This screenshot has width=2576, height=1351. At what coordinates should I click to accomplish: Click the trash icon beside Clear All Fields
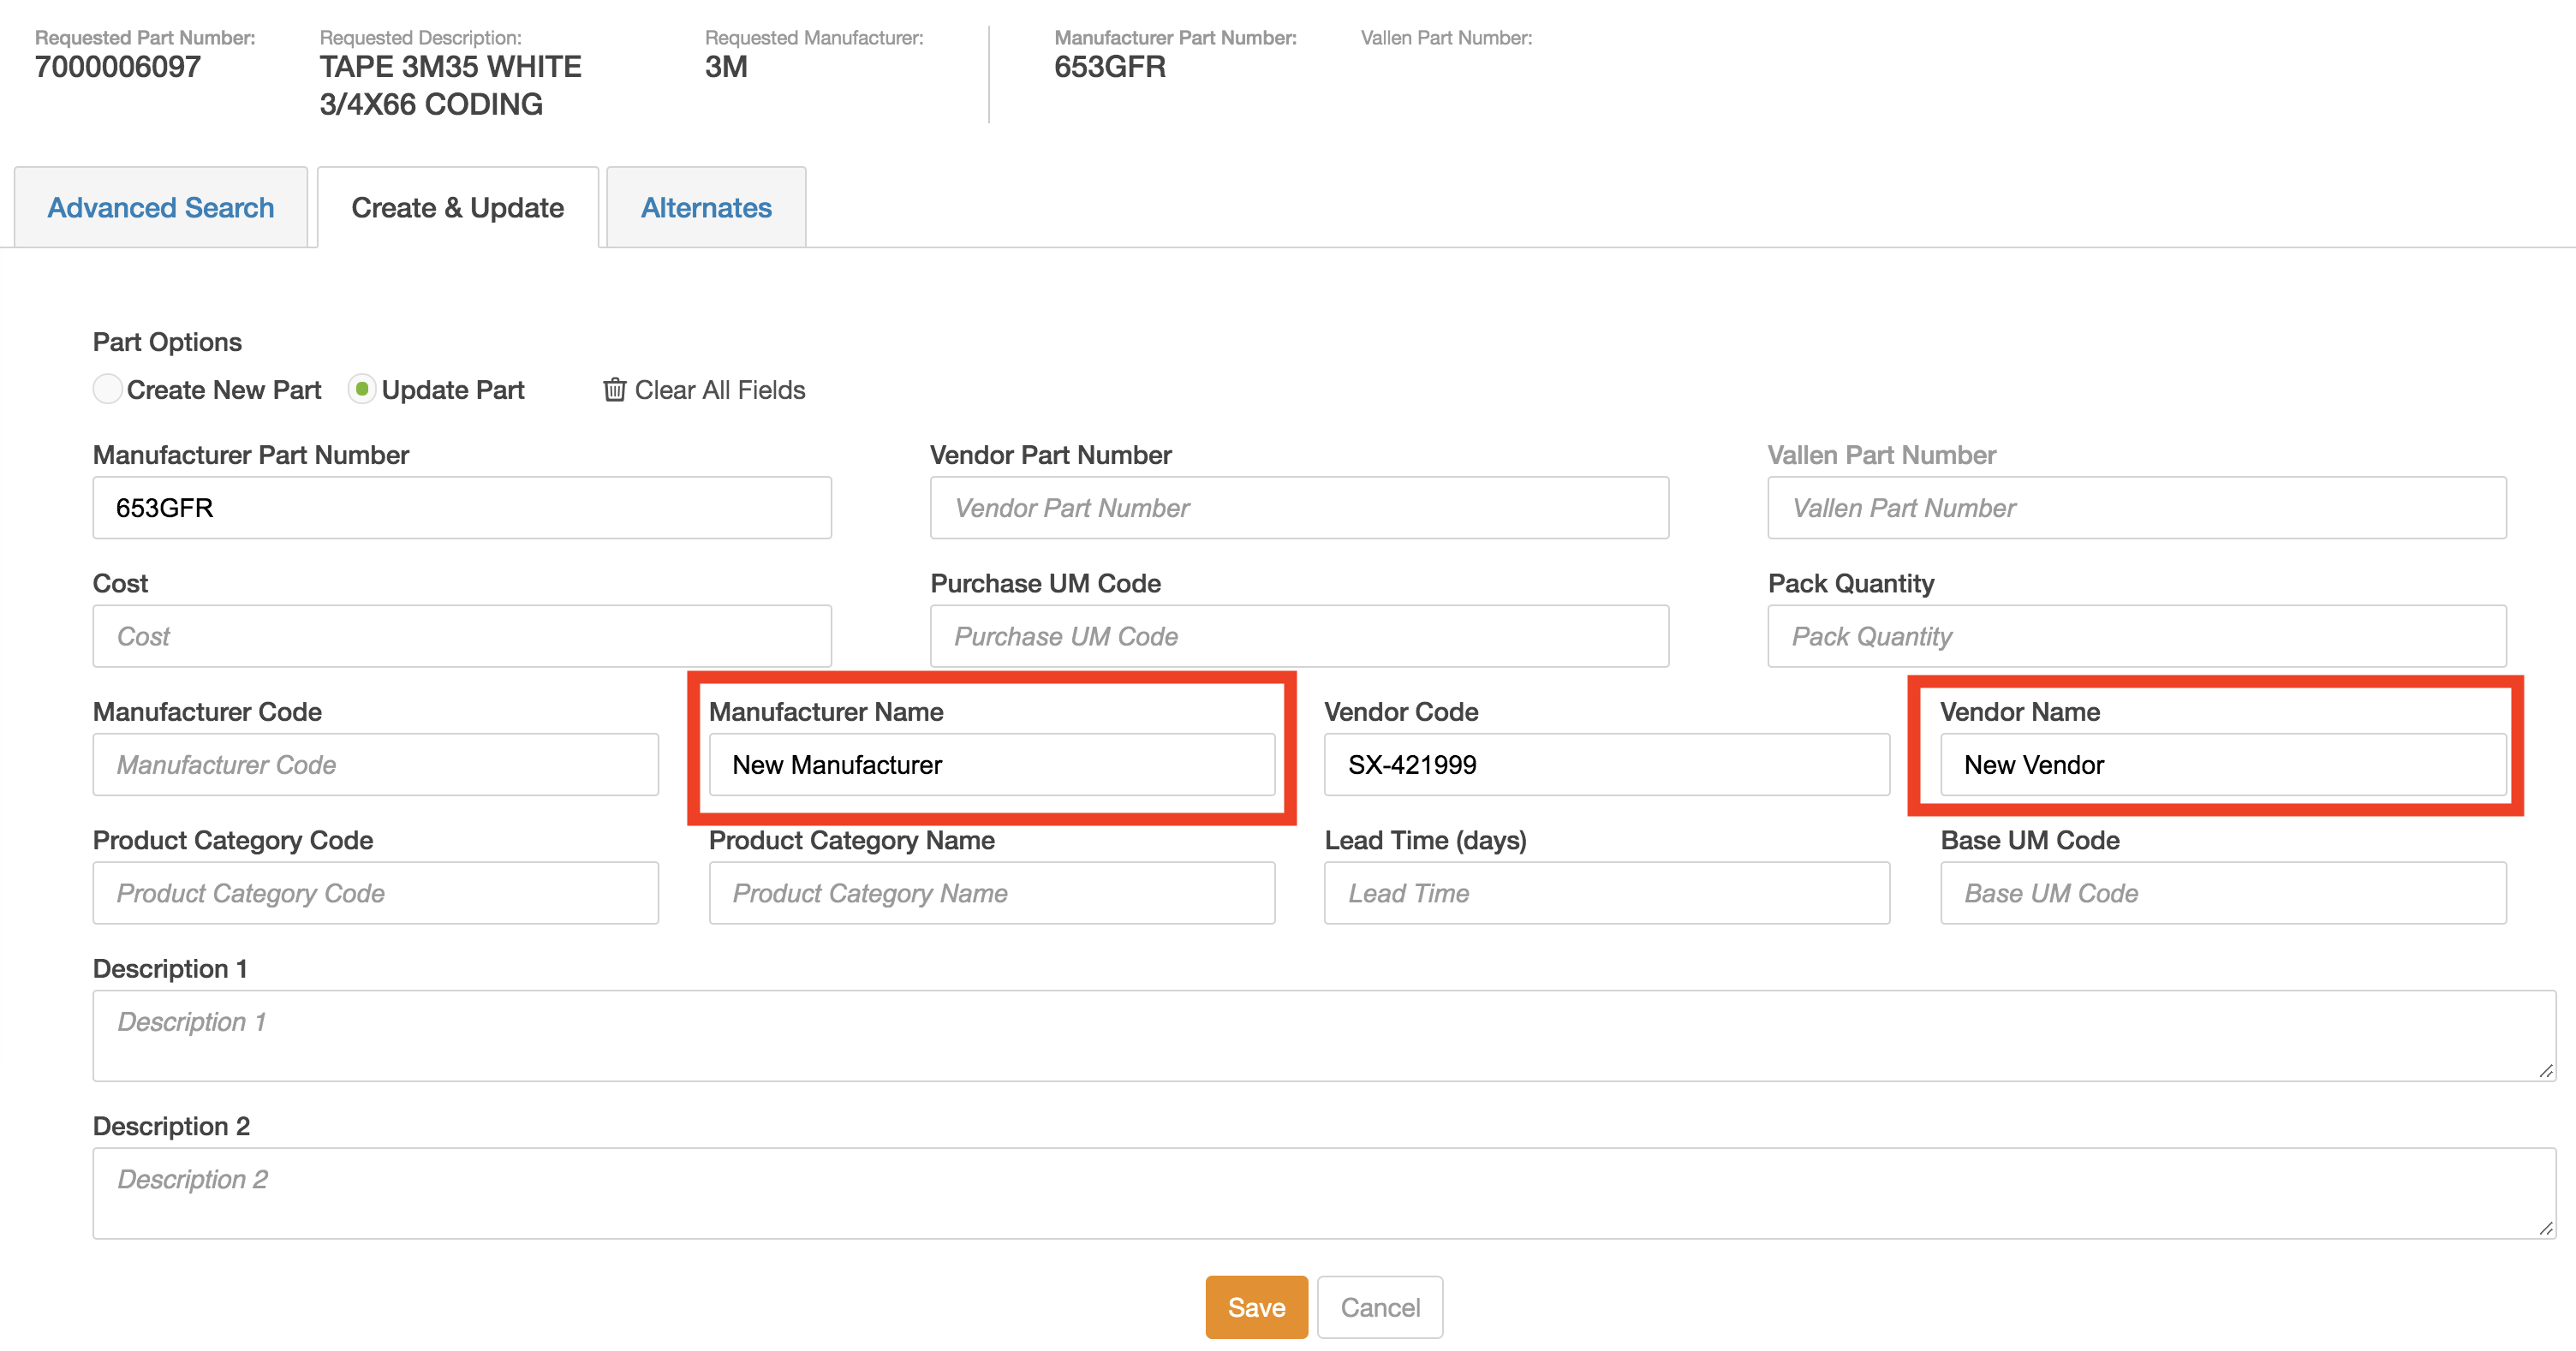614,390
